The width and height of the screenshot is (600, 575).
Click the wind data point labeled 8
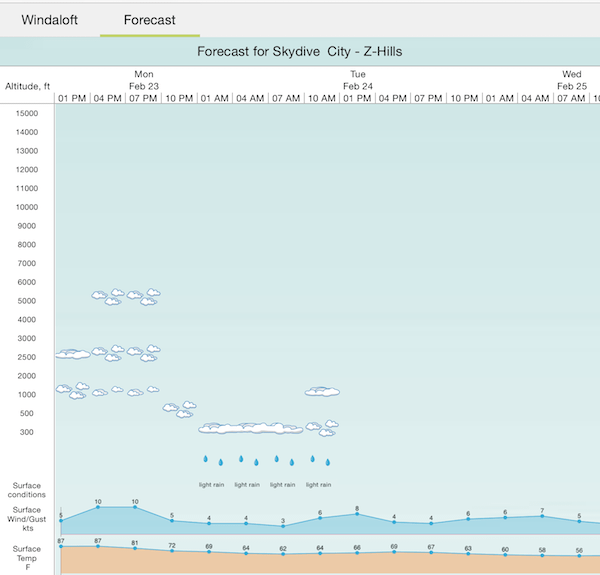click(x=357, y=515)
